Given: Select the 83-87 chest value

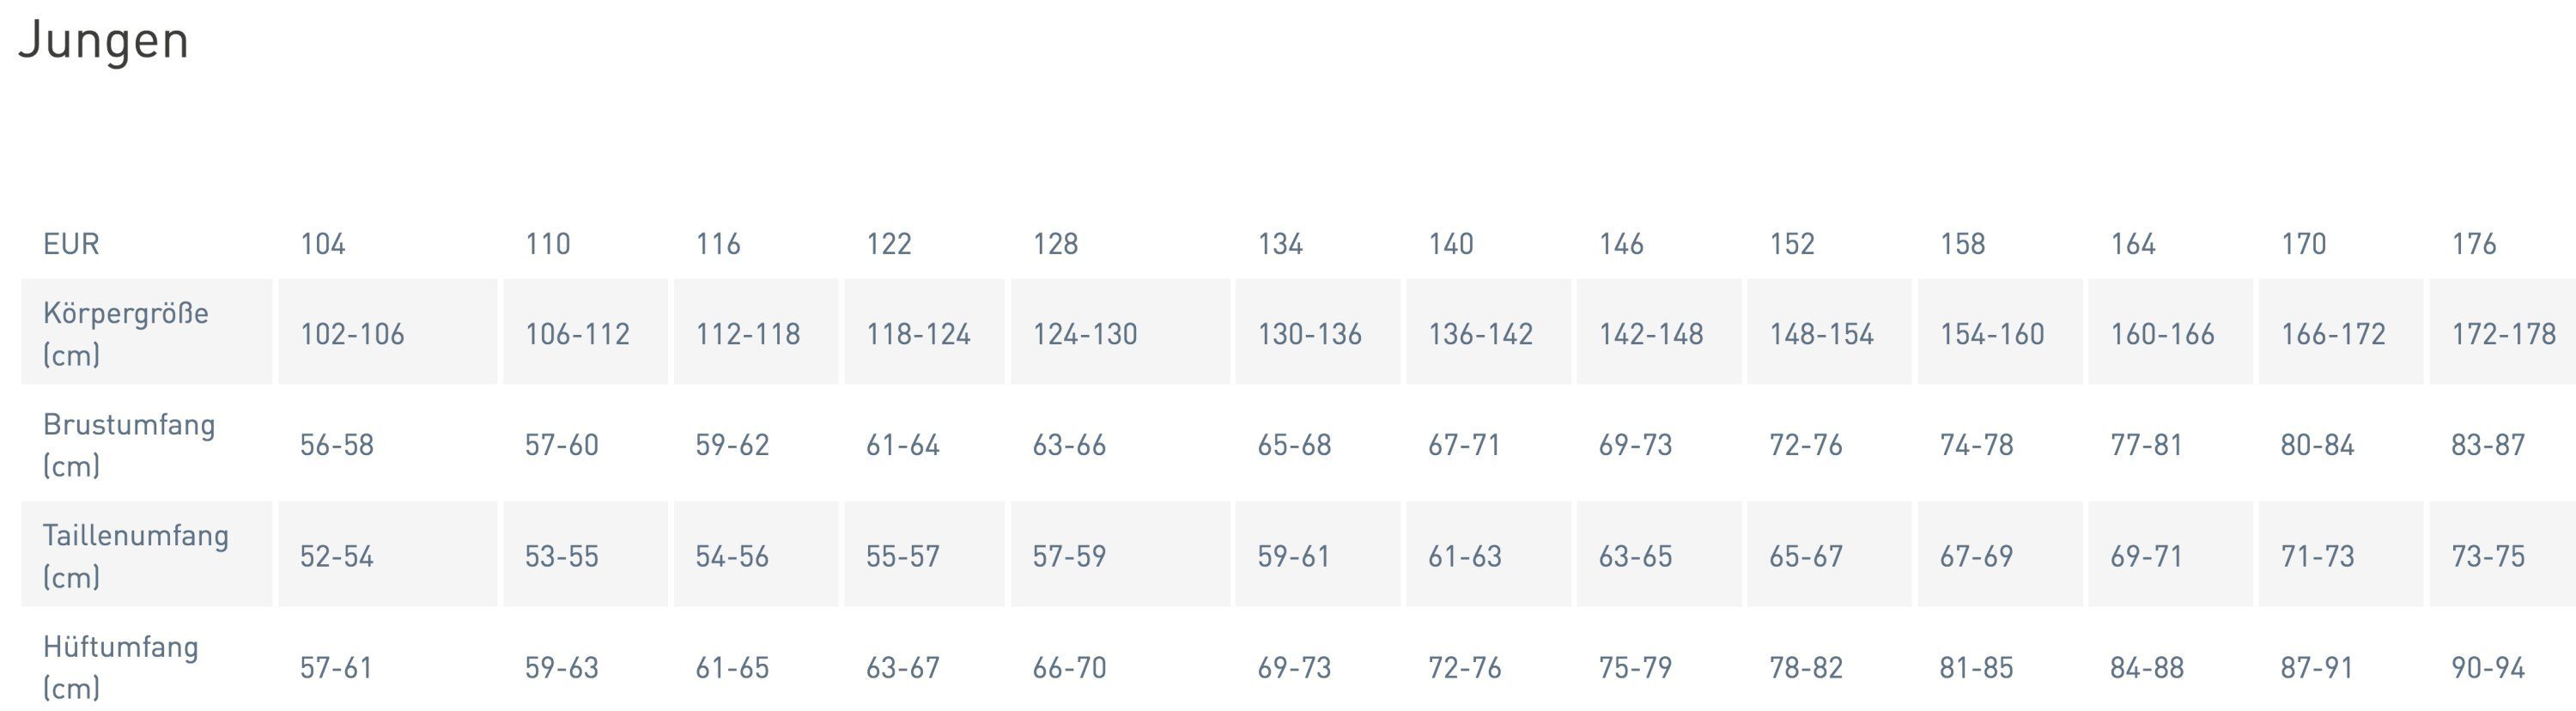Looking at the screenshot, I should click(2488, 445).
